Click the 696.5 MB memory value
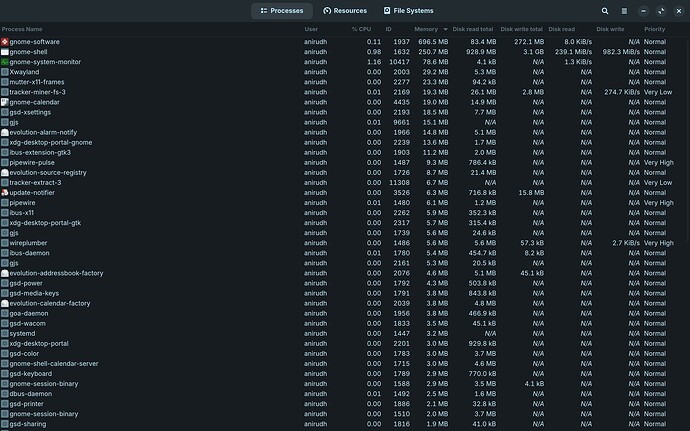 433,42
